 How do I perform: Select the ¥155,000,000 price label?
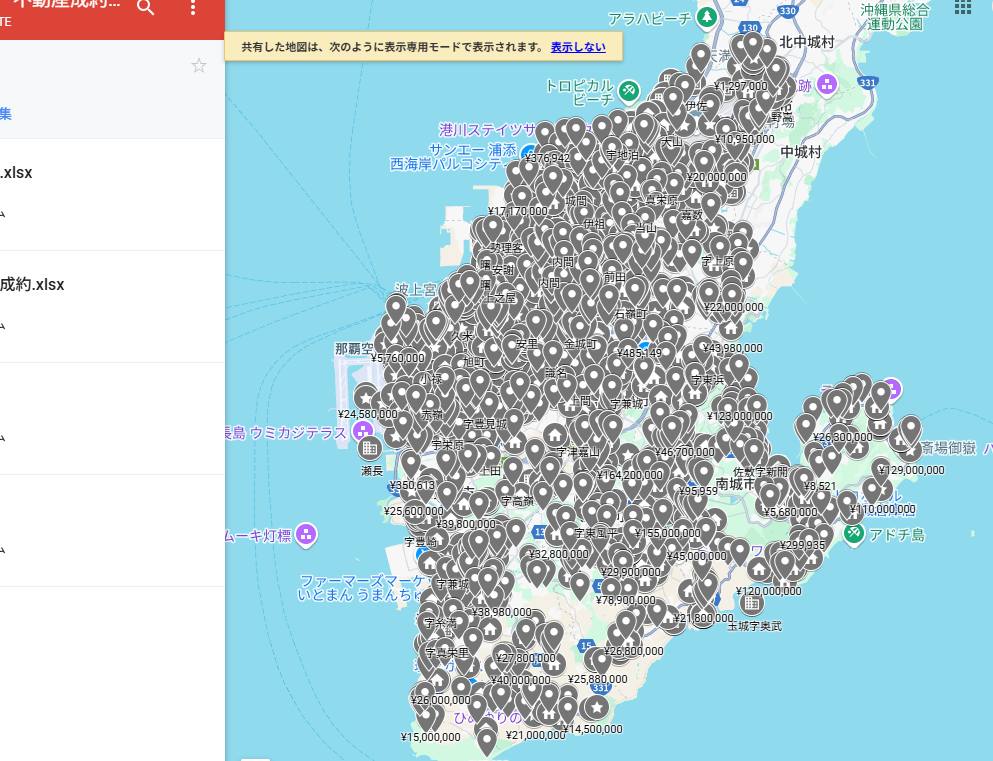pos(668,534)
